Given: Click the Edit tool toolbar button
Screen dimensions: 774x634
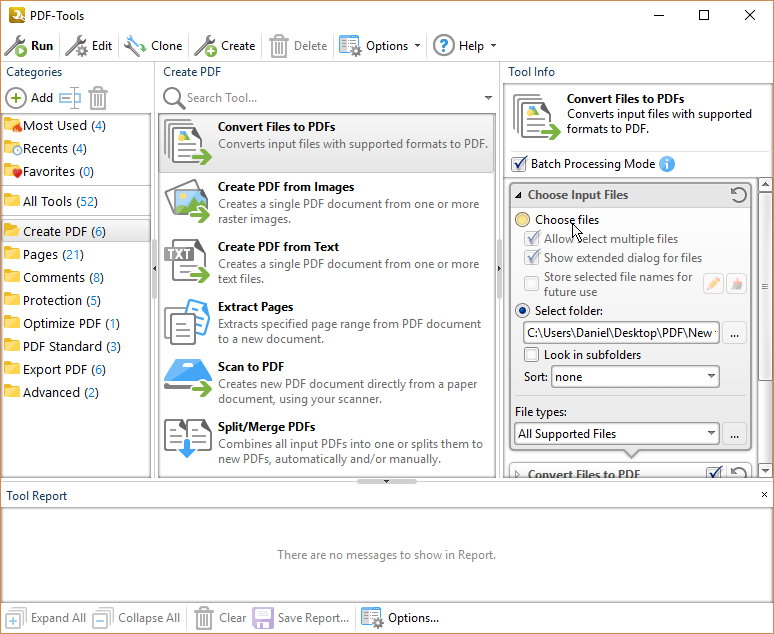Looking at the screenshot, I should coord(89,46).
